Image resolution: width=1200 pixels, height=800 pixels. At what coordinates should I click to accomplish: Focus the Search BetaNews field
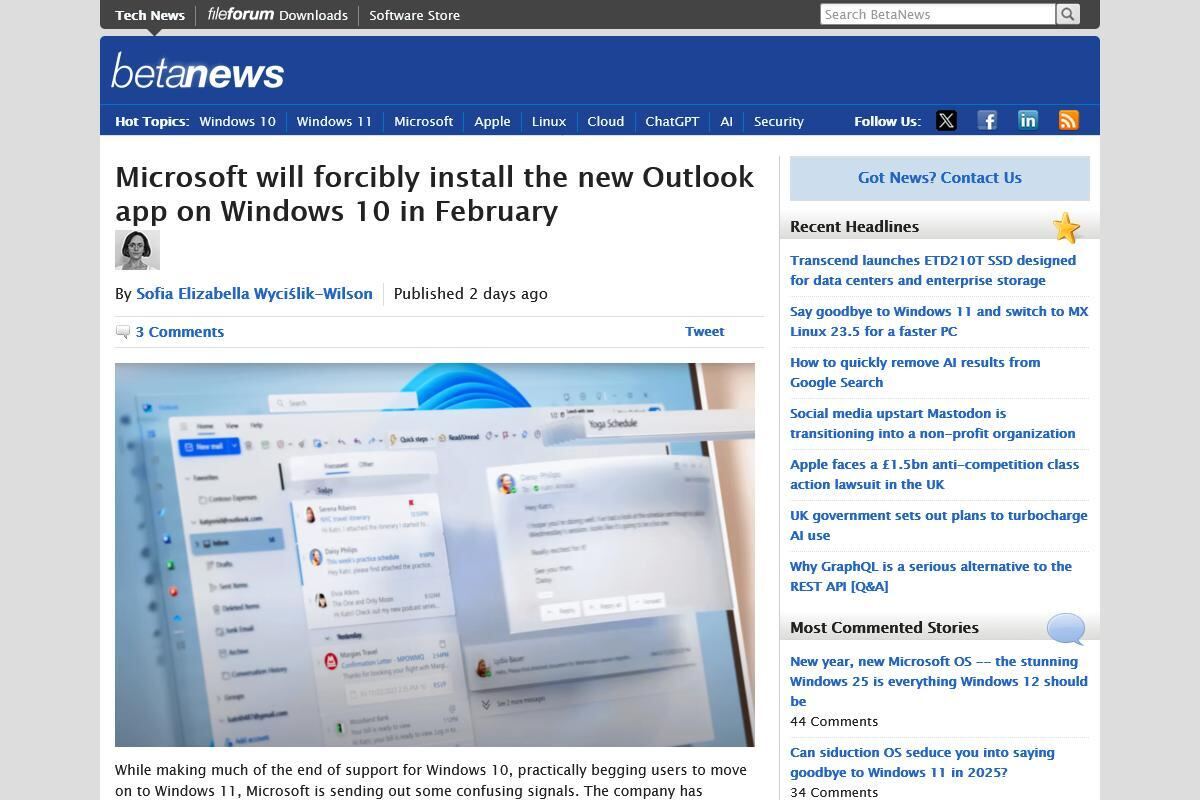(938, 14)
